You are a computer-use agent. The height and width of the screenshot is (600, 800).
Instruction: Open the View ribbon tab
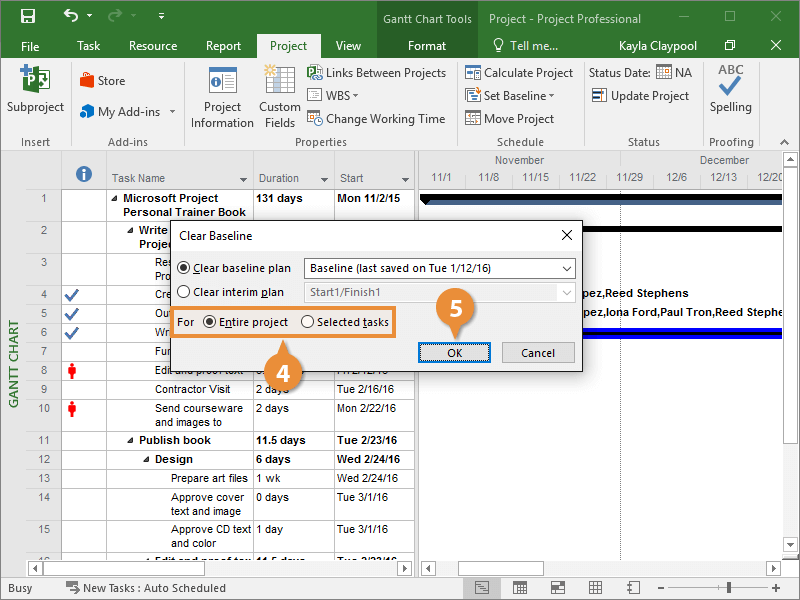[x=348, y=46]
